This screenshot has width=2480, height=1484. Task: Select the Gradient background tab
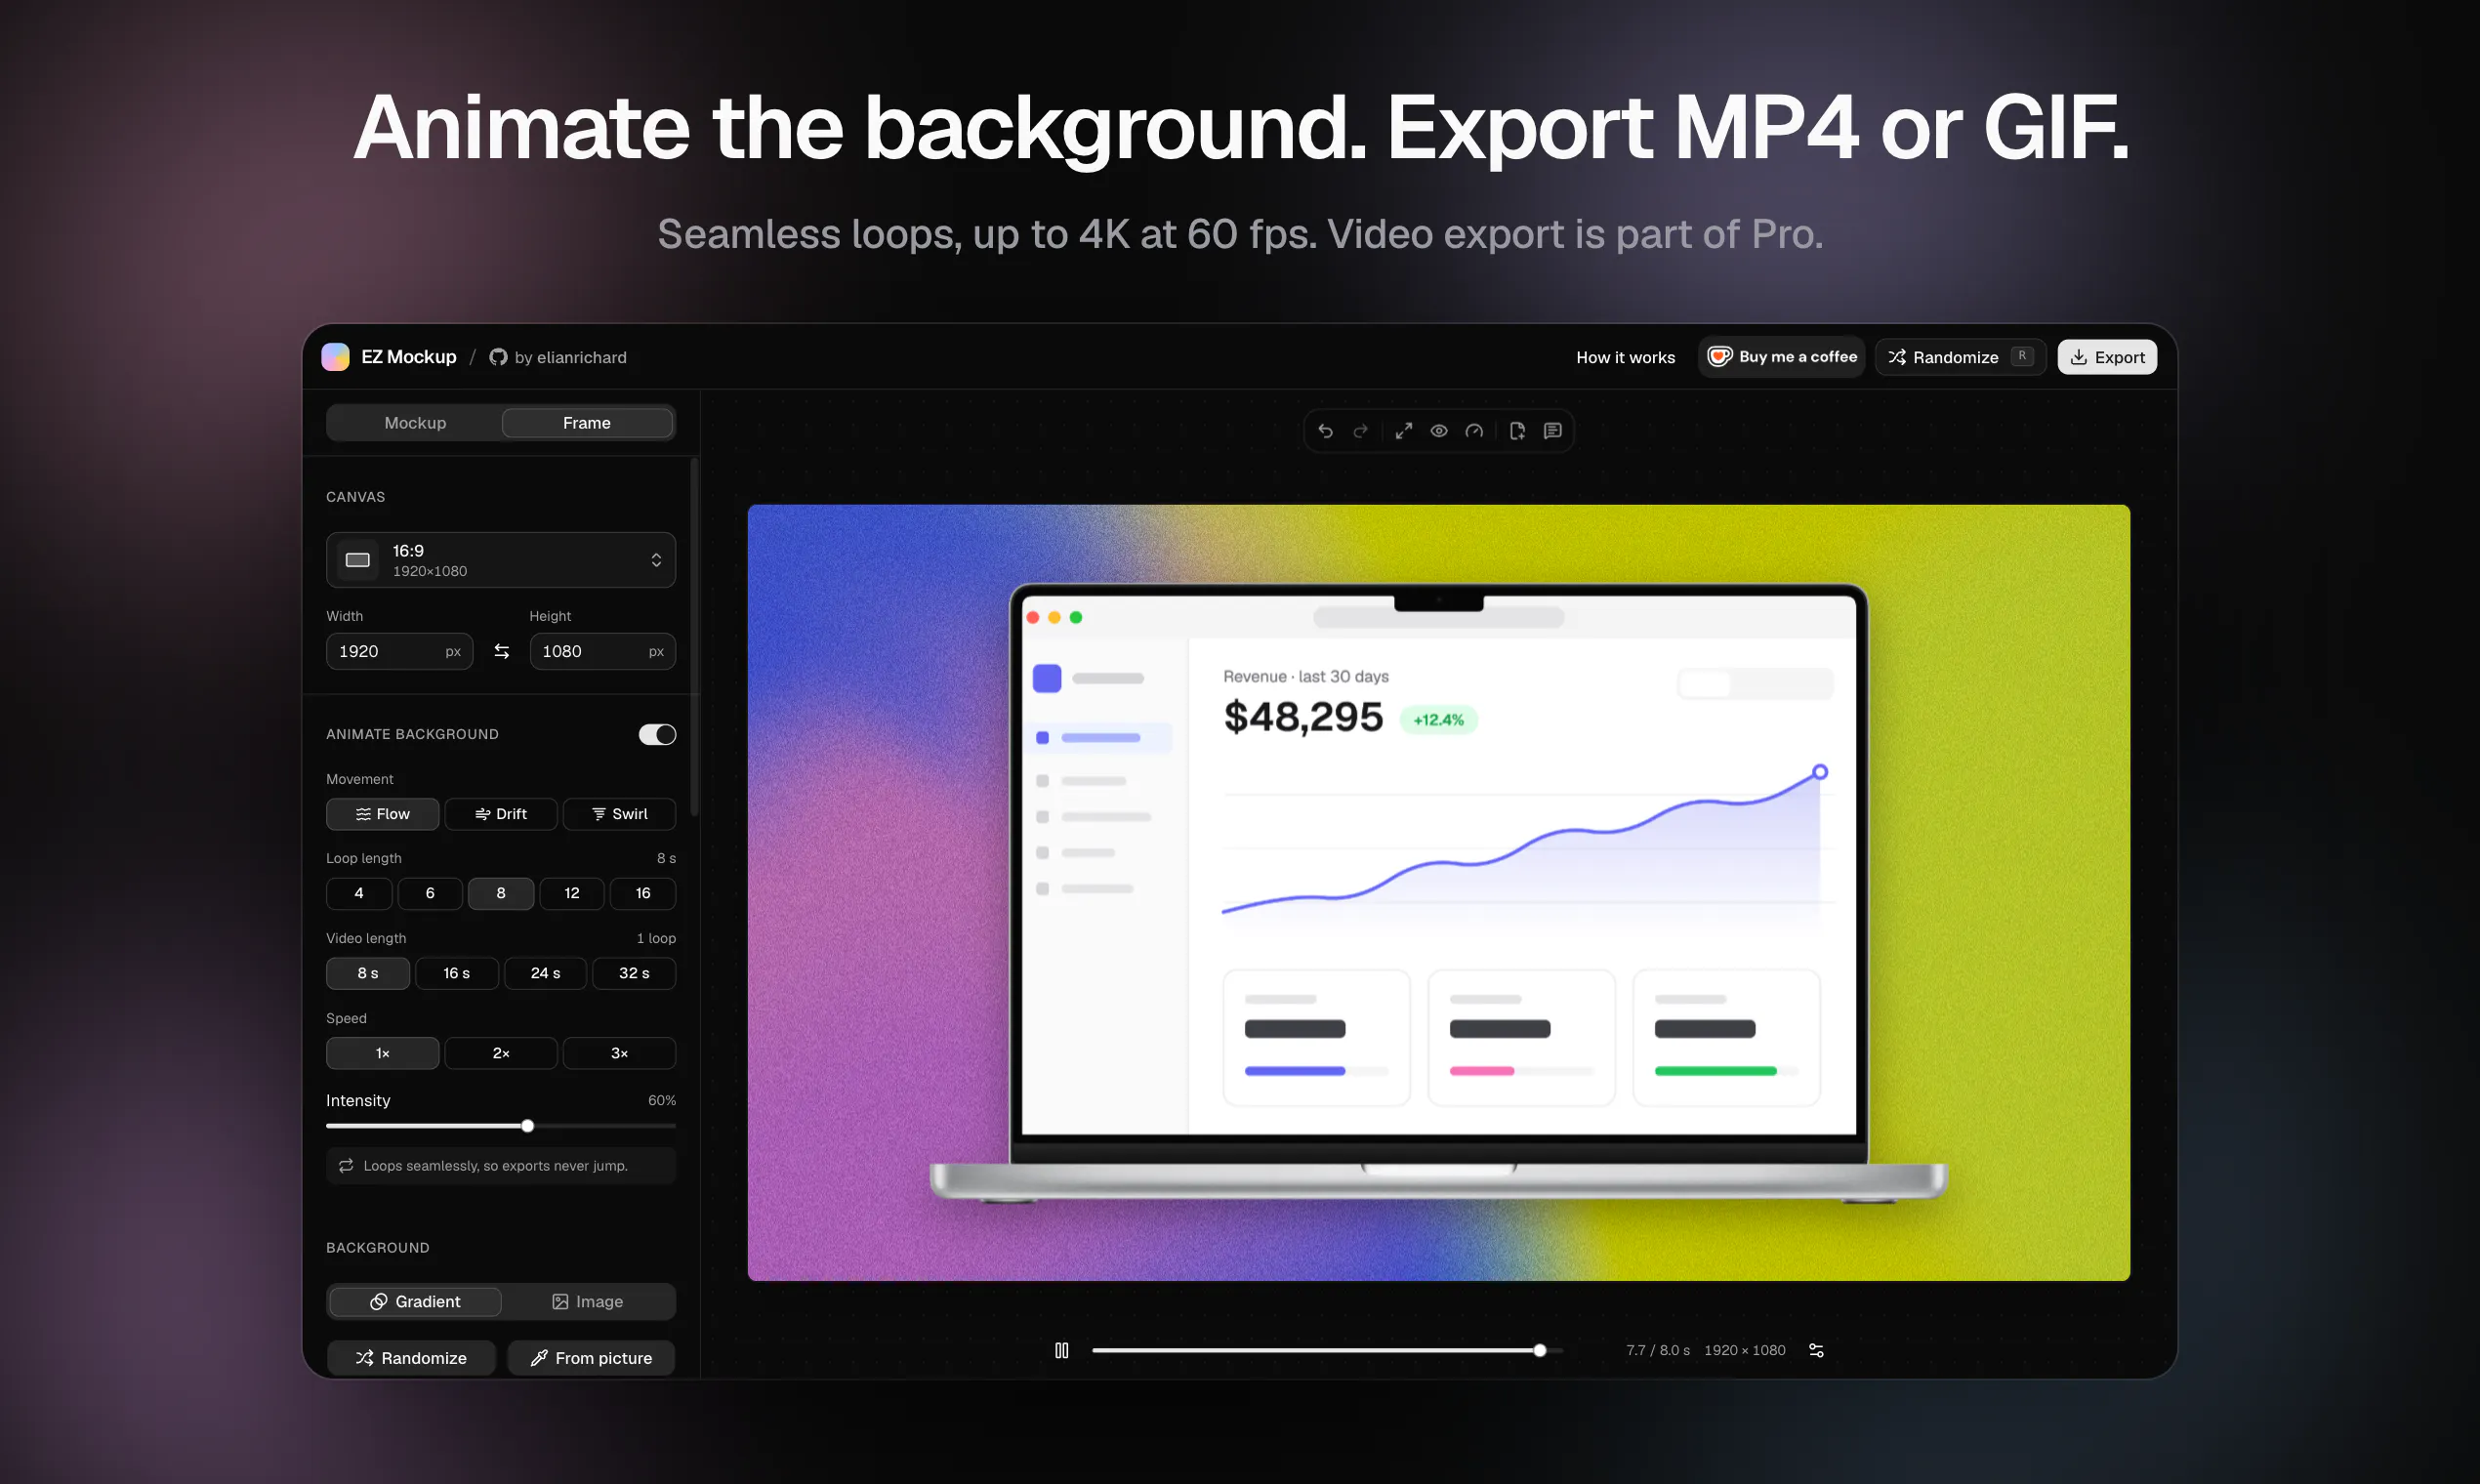pos(415,1302)
